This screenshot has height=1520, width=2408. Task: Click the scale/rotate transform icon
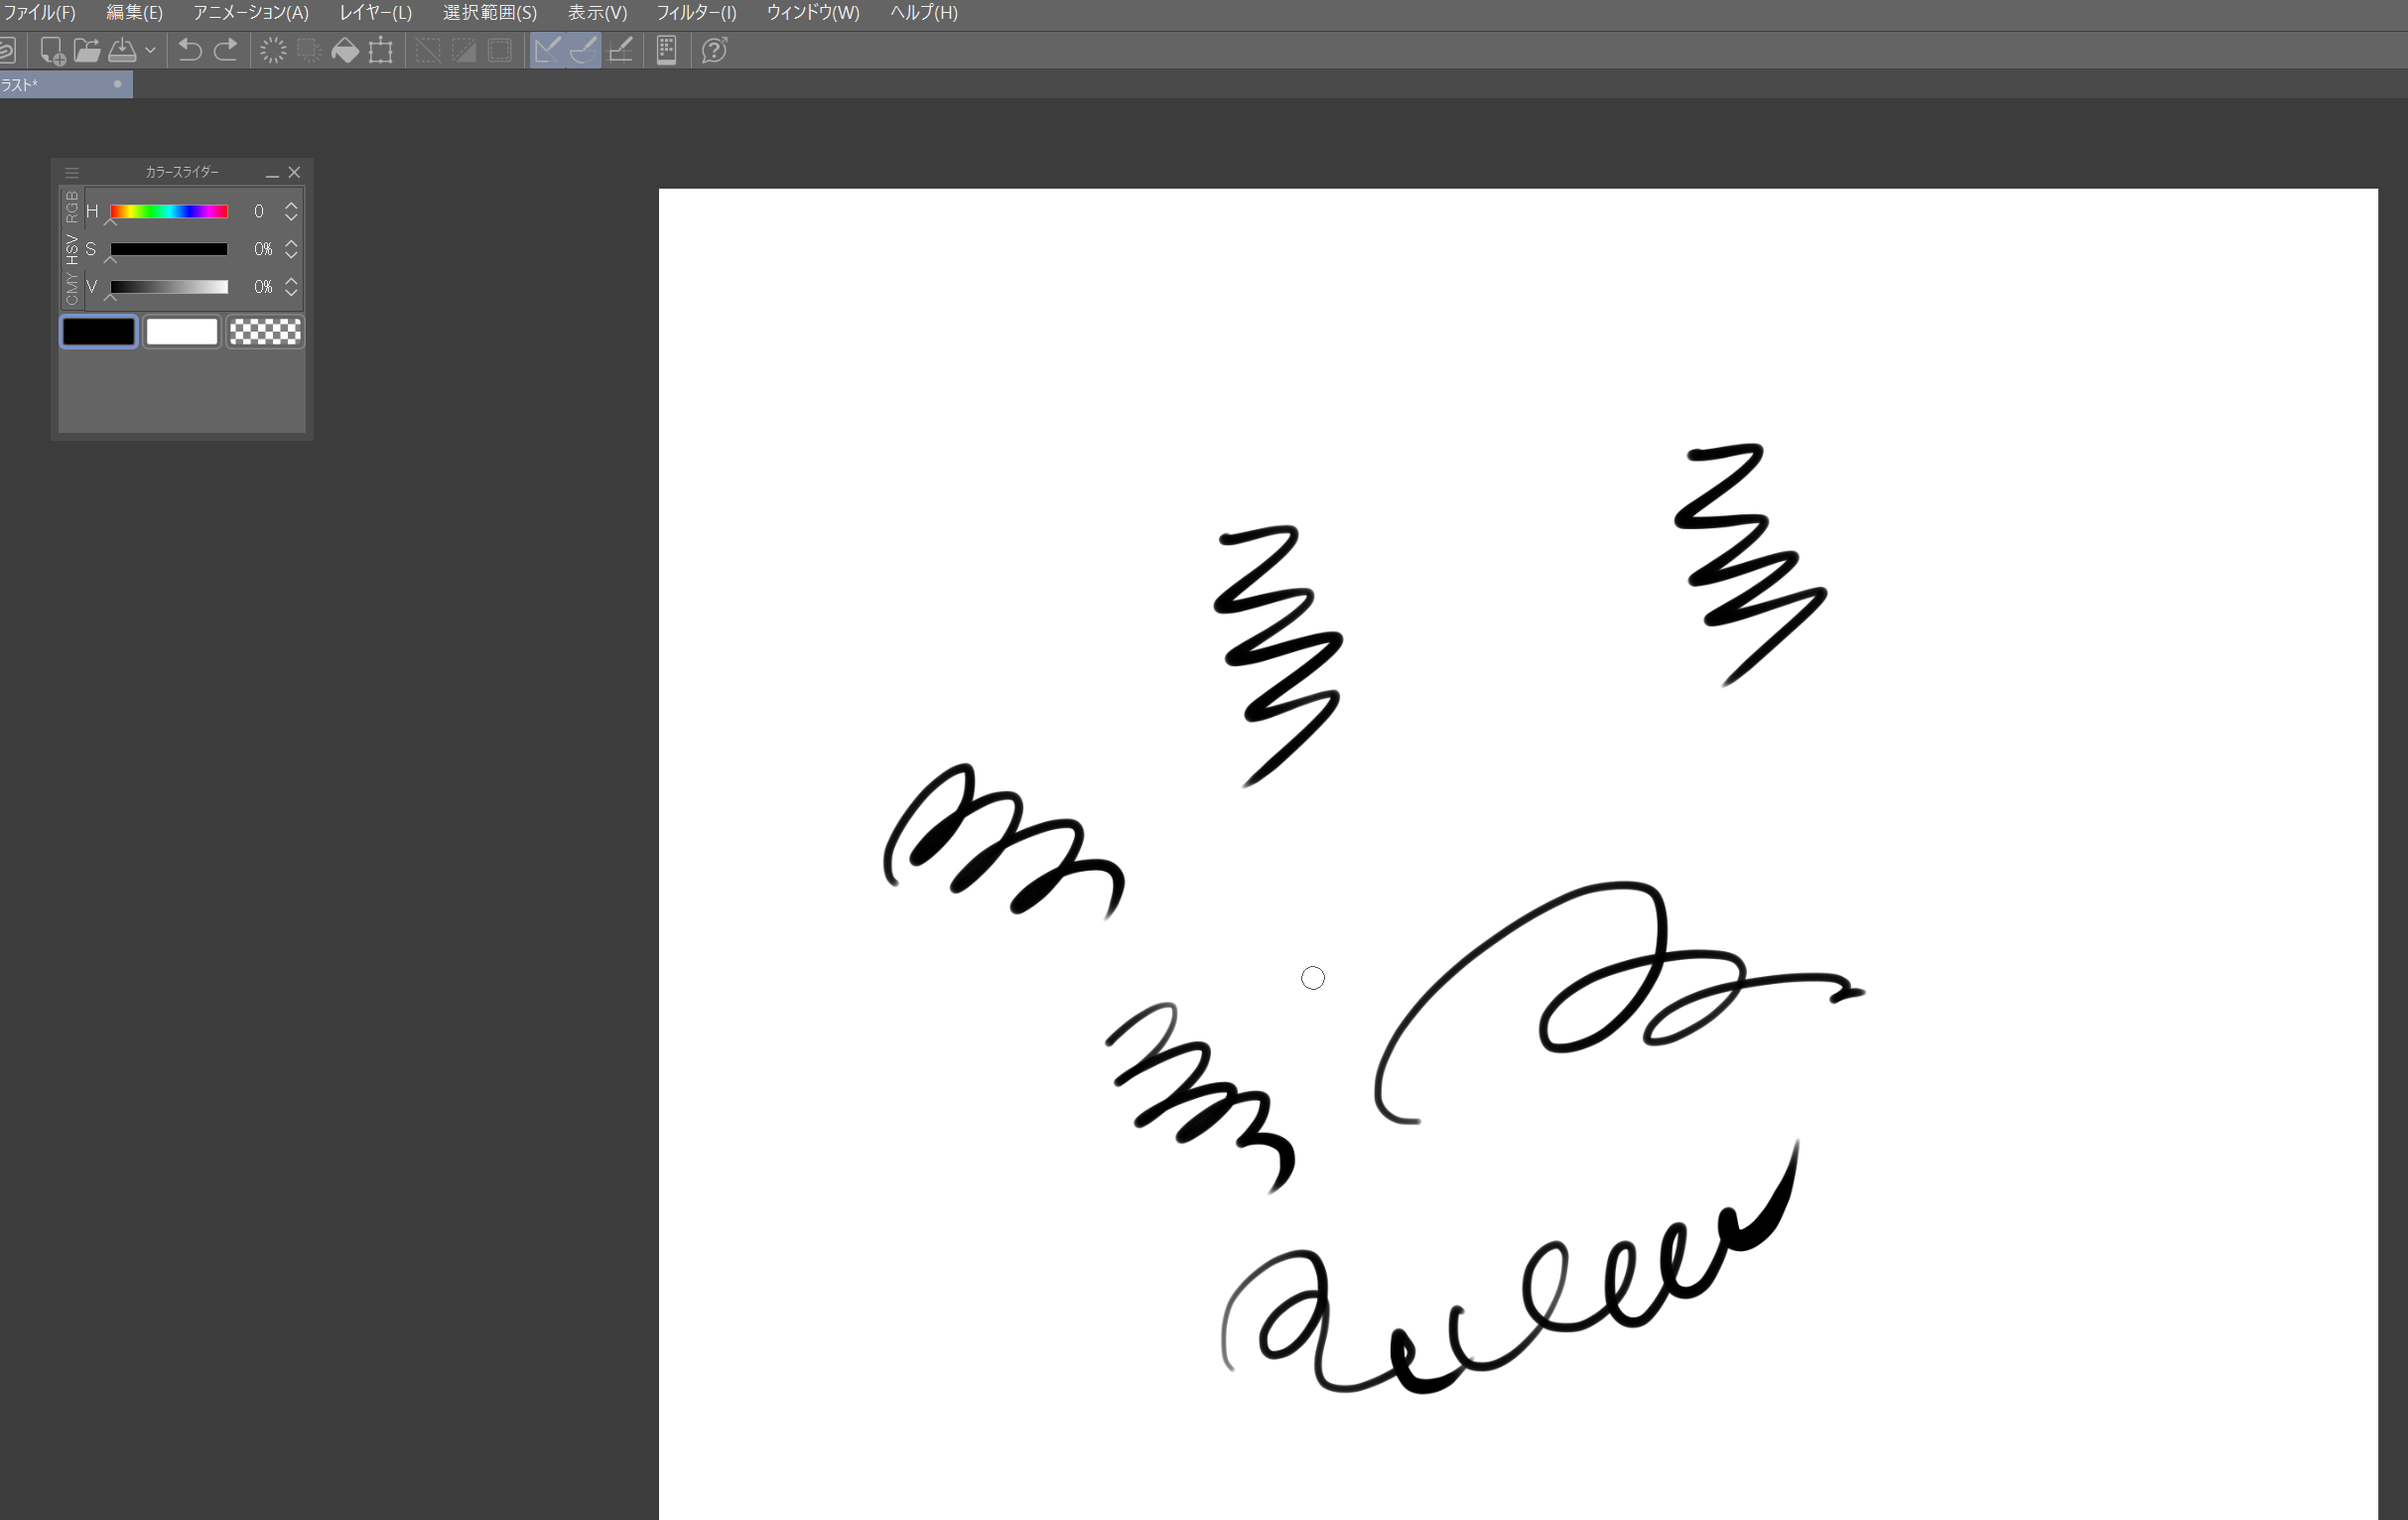[x=380, y=50]
